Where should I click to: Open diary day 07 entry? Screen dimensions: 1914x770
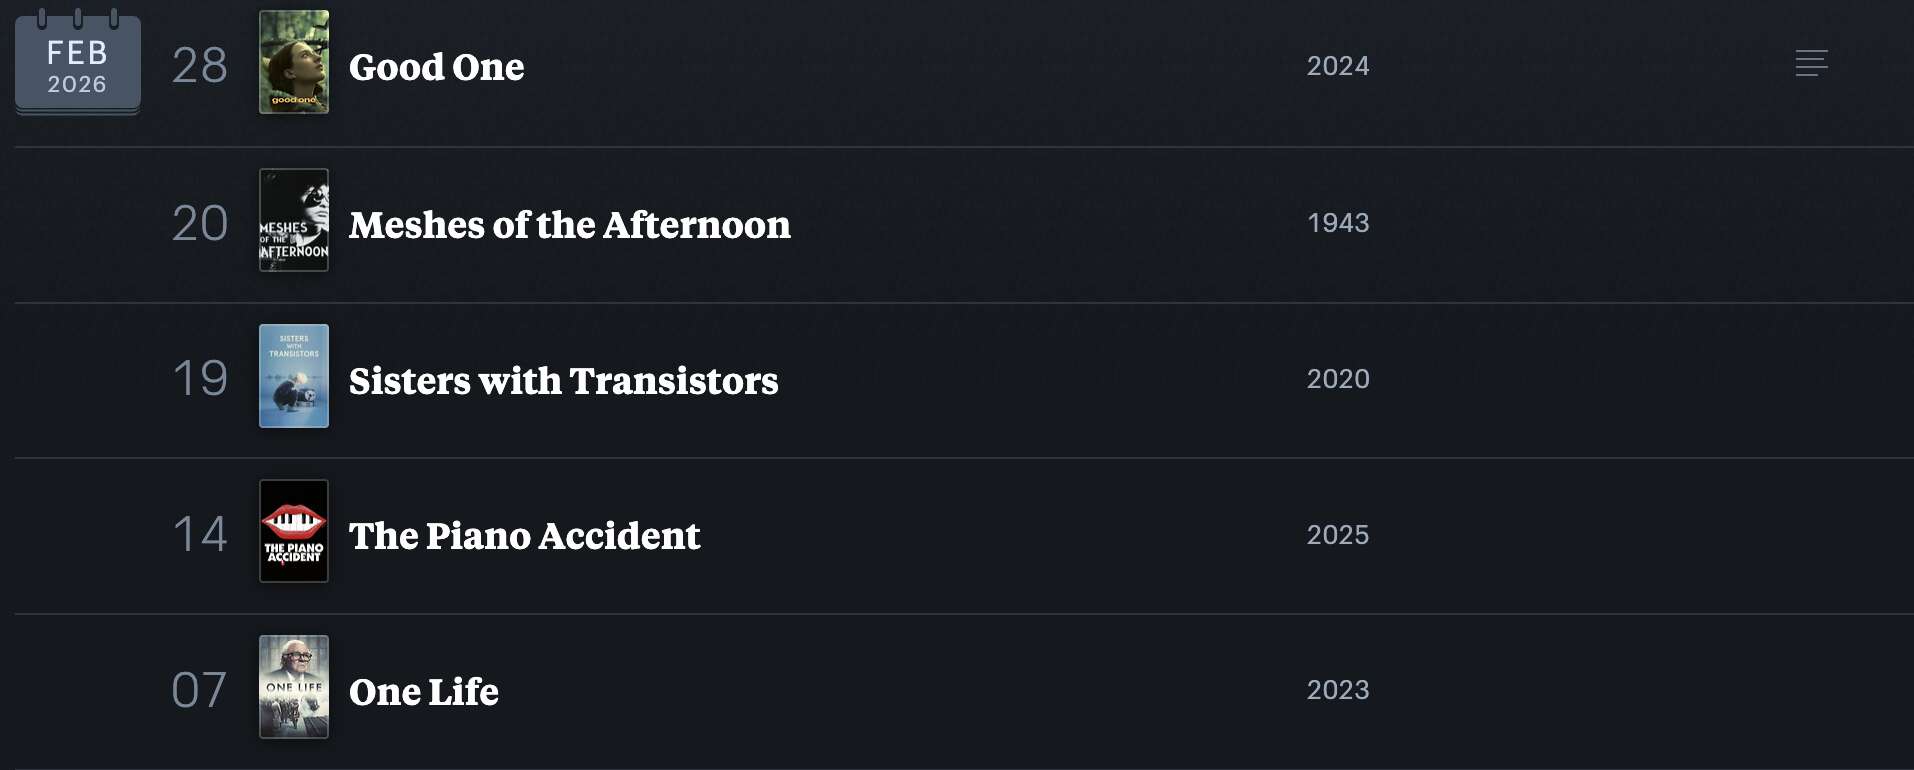pyautogui.click(x=200, y=690)
